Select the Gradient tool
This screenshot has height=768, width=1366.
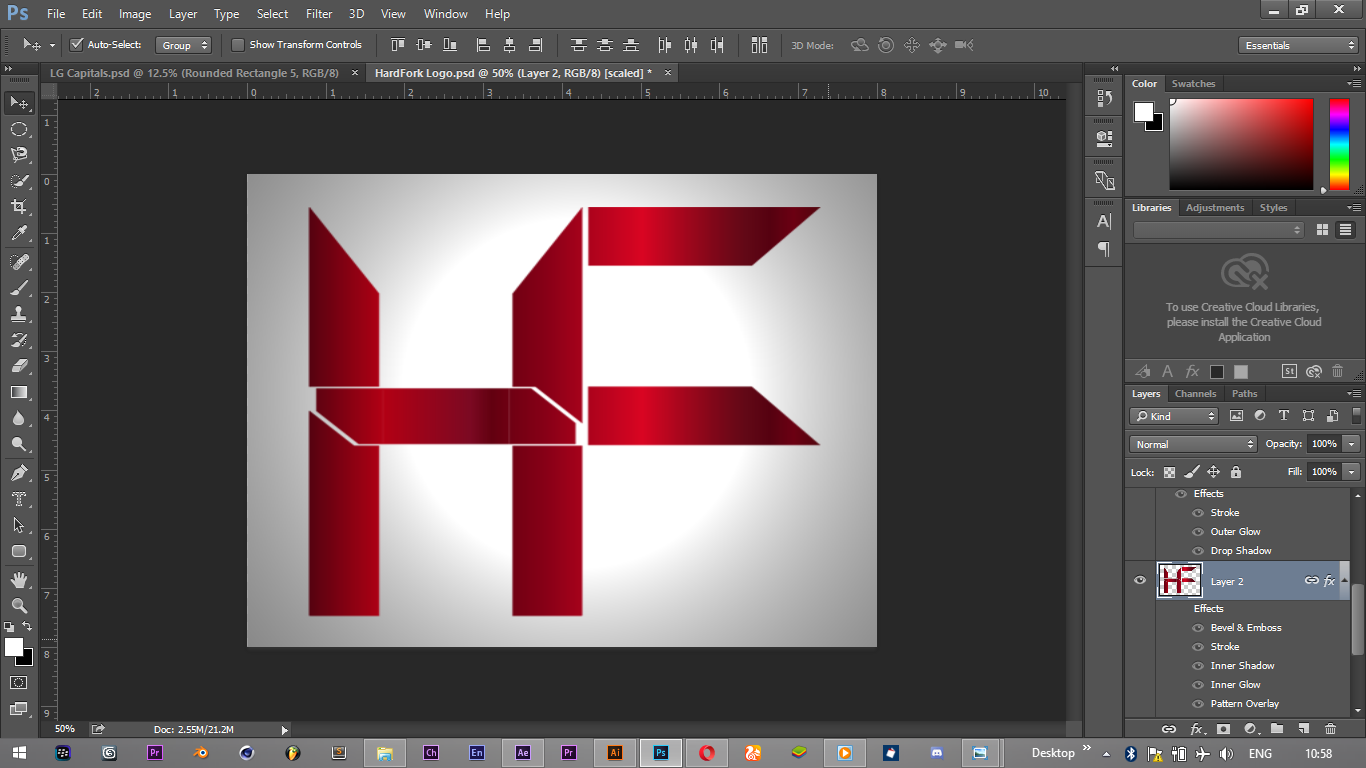tap(19, 392)
